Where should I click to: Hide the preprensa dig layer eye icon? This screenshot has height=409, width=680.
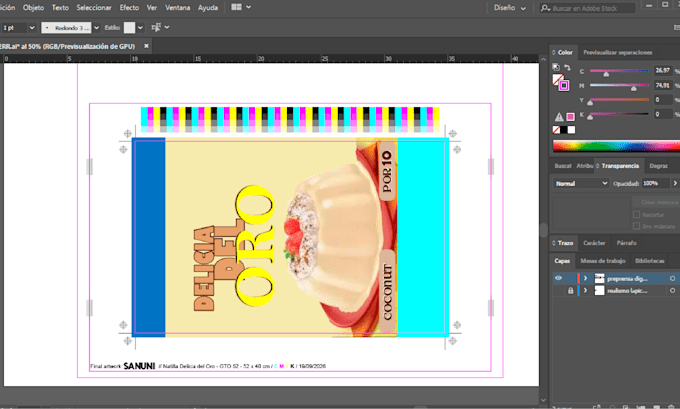point(559,278)
